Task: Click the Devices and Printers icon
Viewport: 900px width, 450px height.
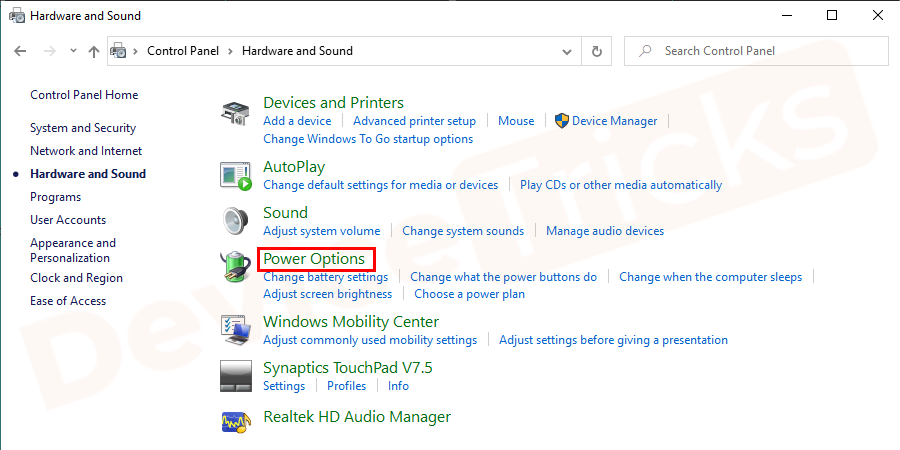Action: click(x=236, y=112)
